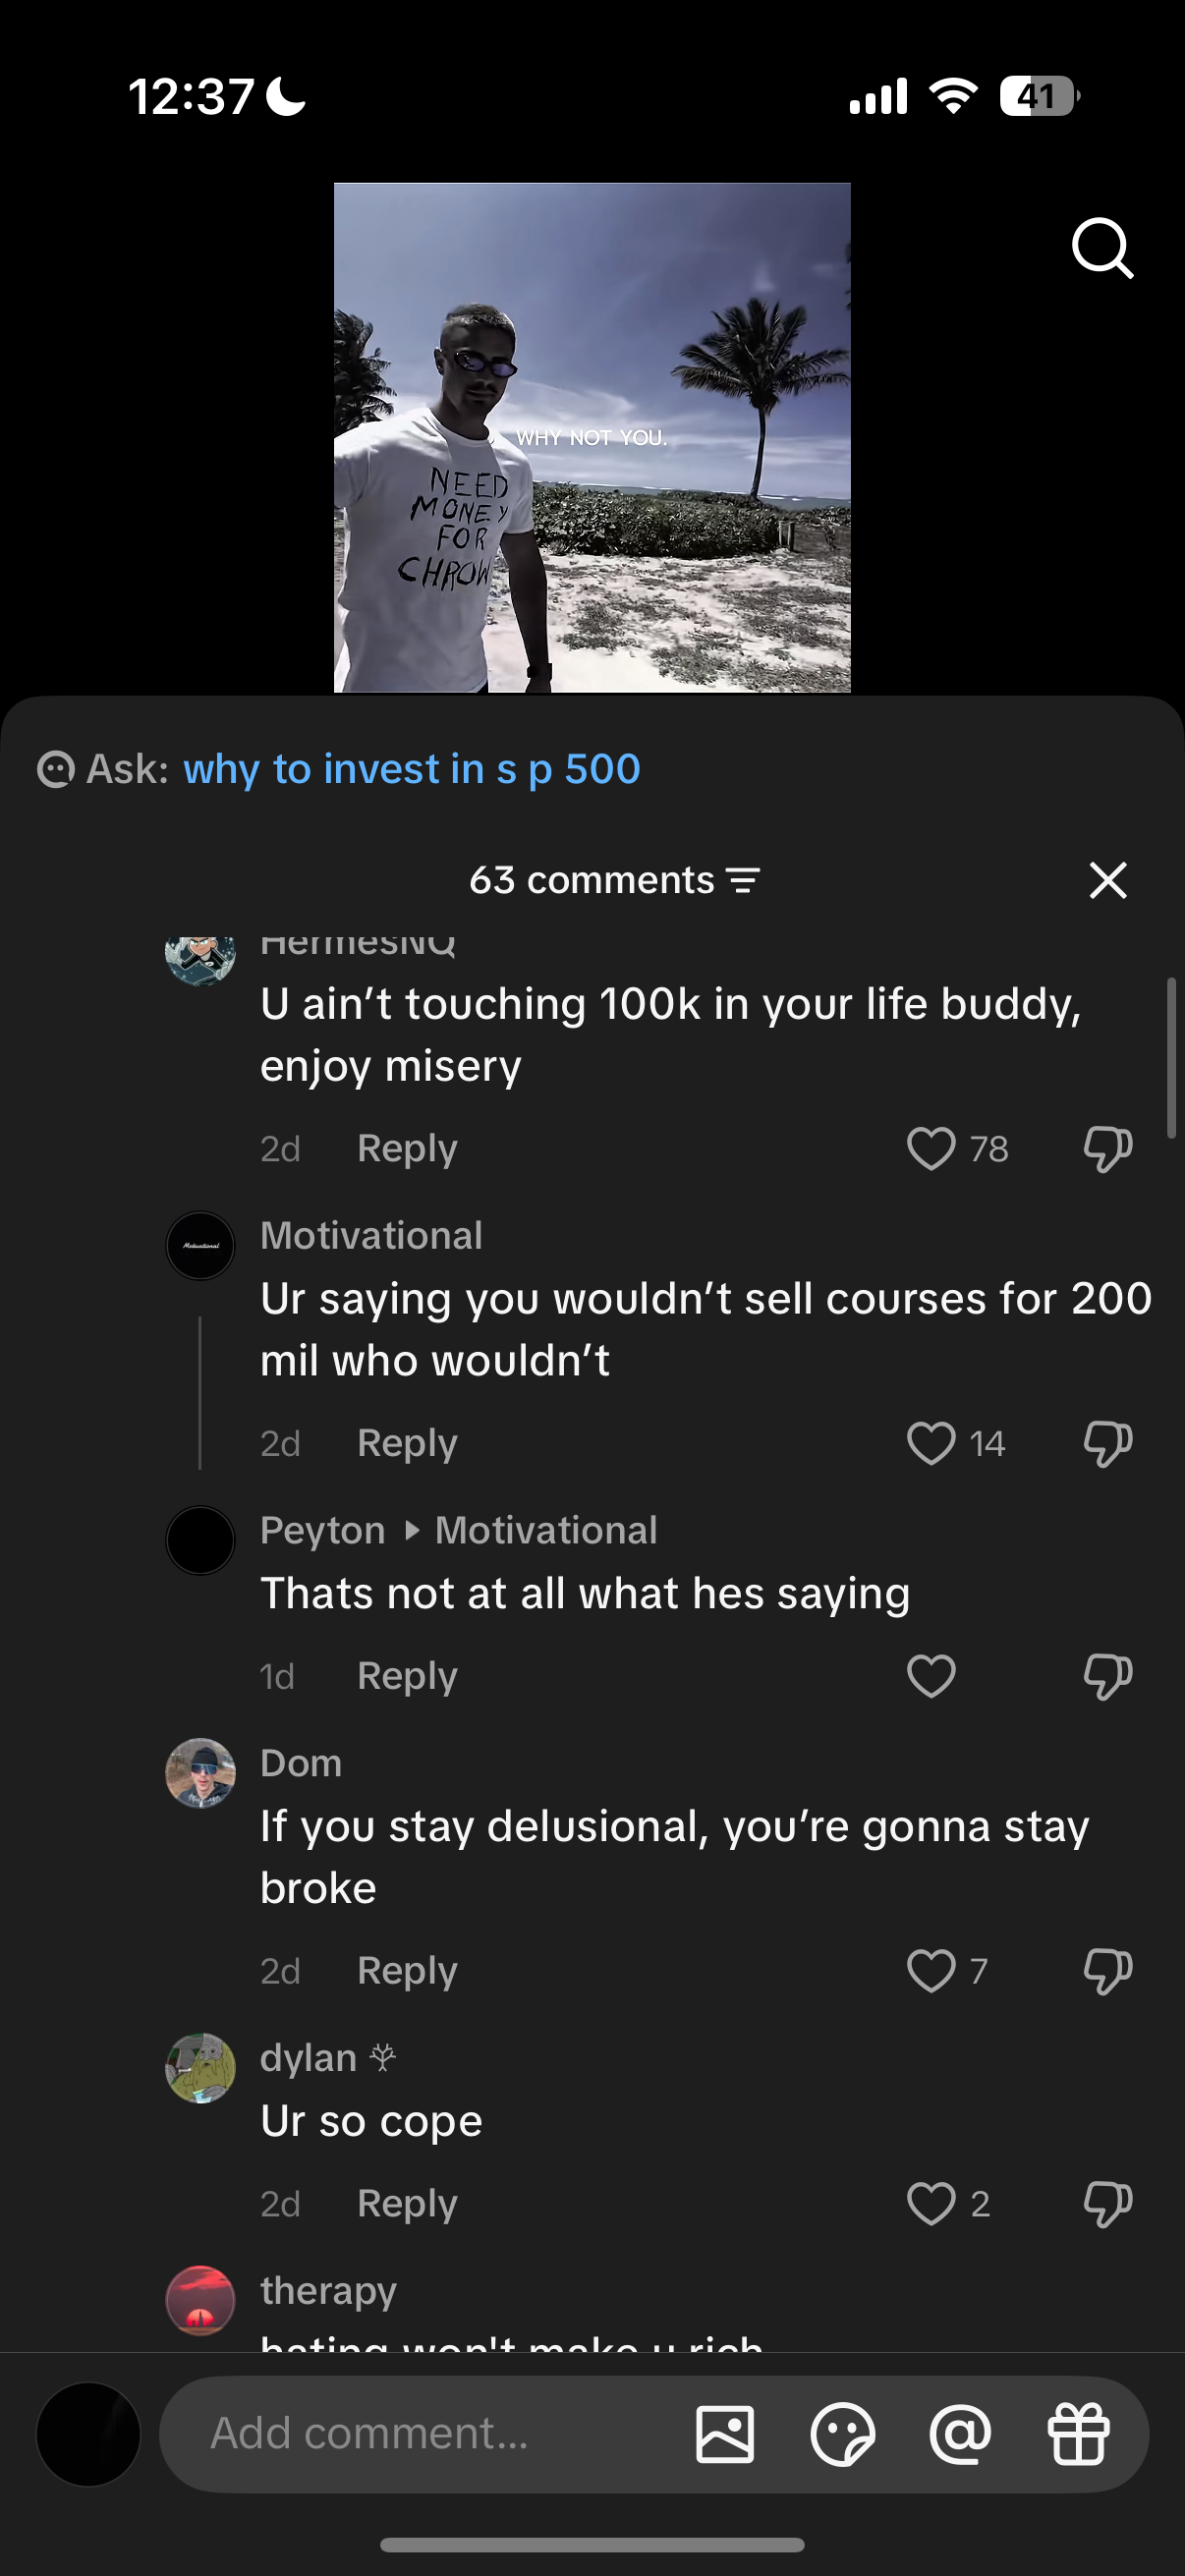Dislike the Motivational comment
This screenshot has width=1185, height=2576.
point(1107,1444)
